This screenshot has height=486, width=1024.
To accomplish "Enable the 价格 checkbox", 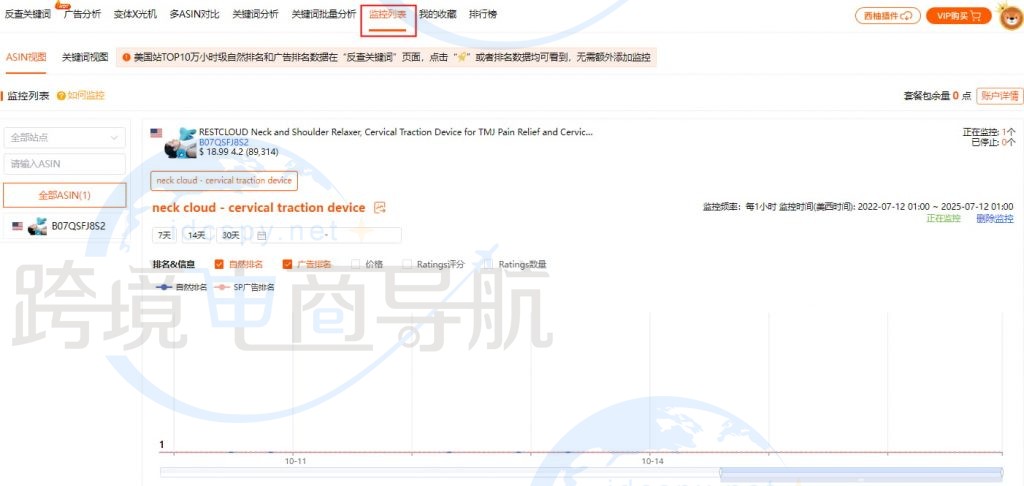I will point(356,264).
